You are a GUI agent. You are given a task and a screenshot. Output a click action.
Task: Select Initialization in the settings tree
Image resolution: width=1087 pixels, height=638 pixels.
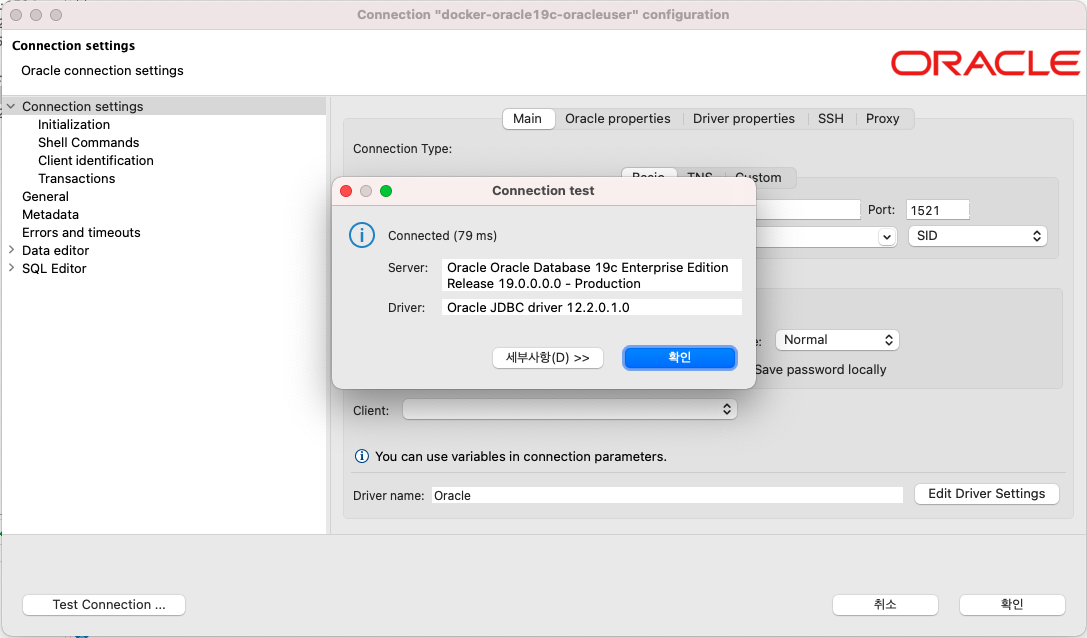pos(74,124)
